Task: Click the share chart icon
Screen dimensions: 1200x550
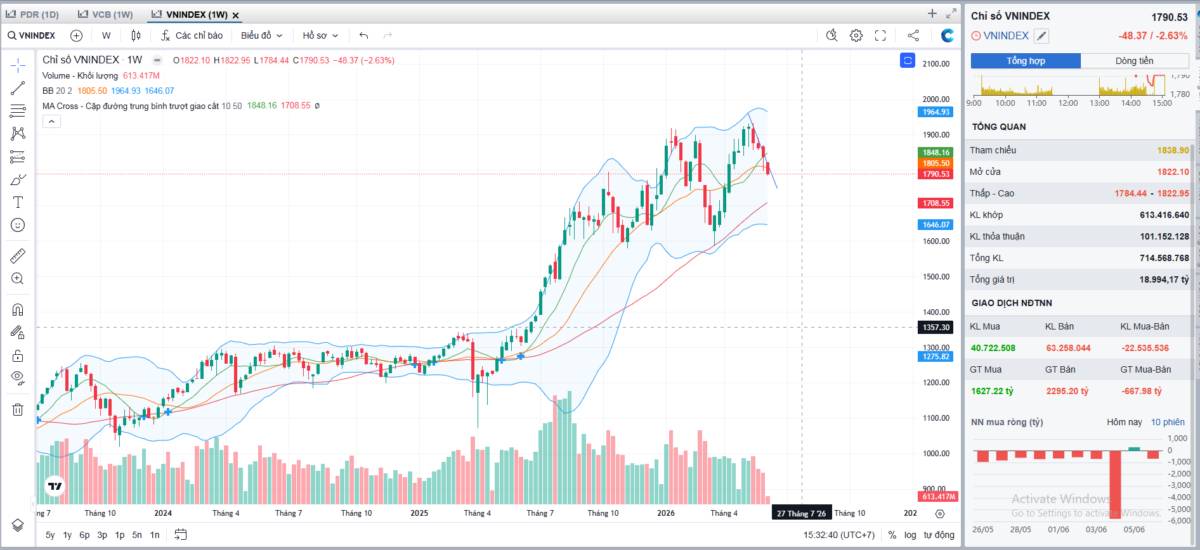Action: pyautogui.click(x=913, y=35)
